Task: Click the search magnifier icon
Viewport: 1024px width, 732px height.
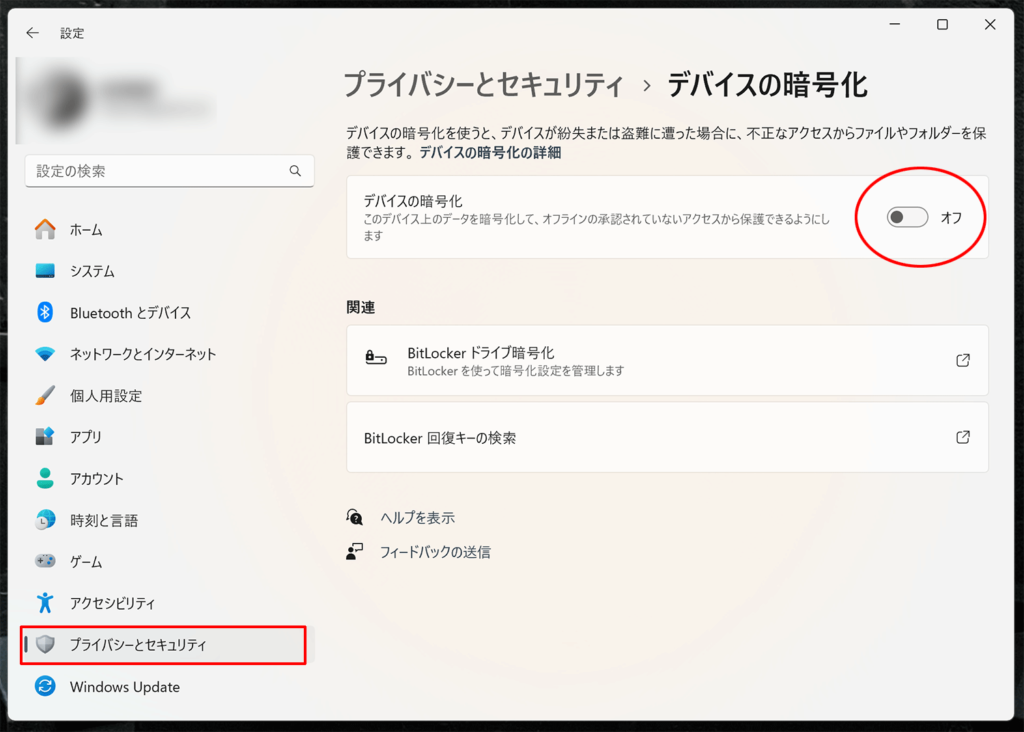Action: click(x=295, y=171)
